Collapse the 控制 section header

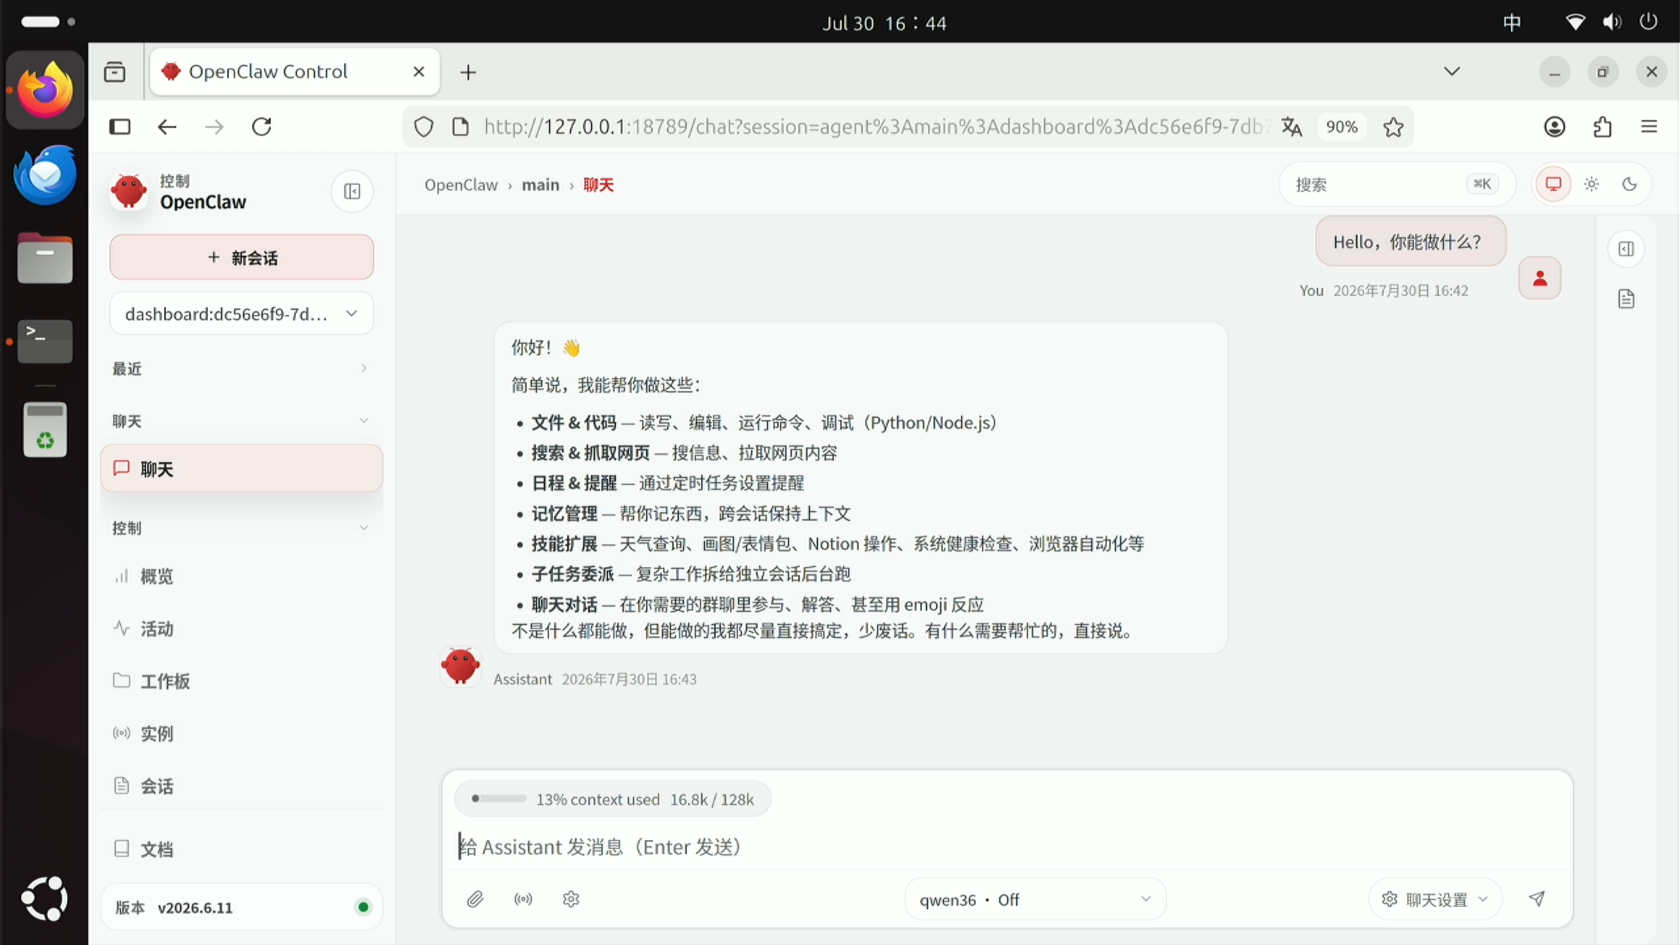tap(241, 528)
